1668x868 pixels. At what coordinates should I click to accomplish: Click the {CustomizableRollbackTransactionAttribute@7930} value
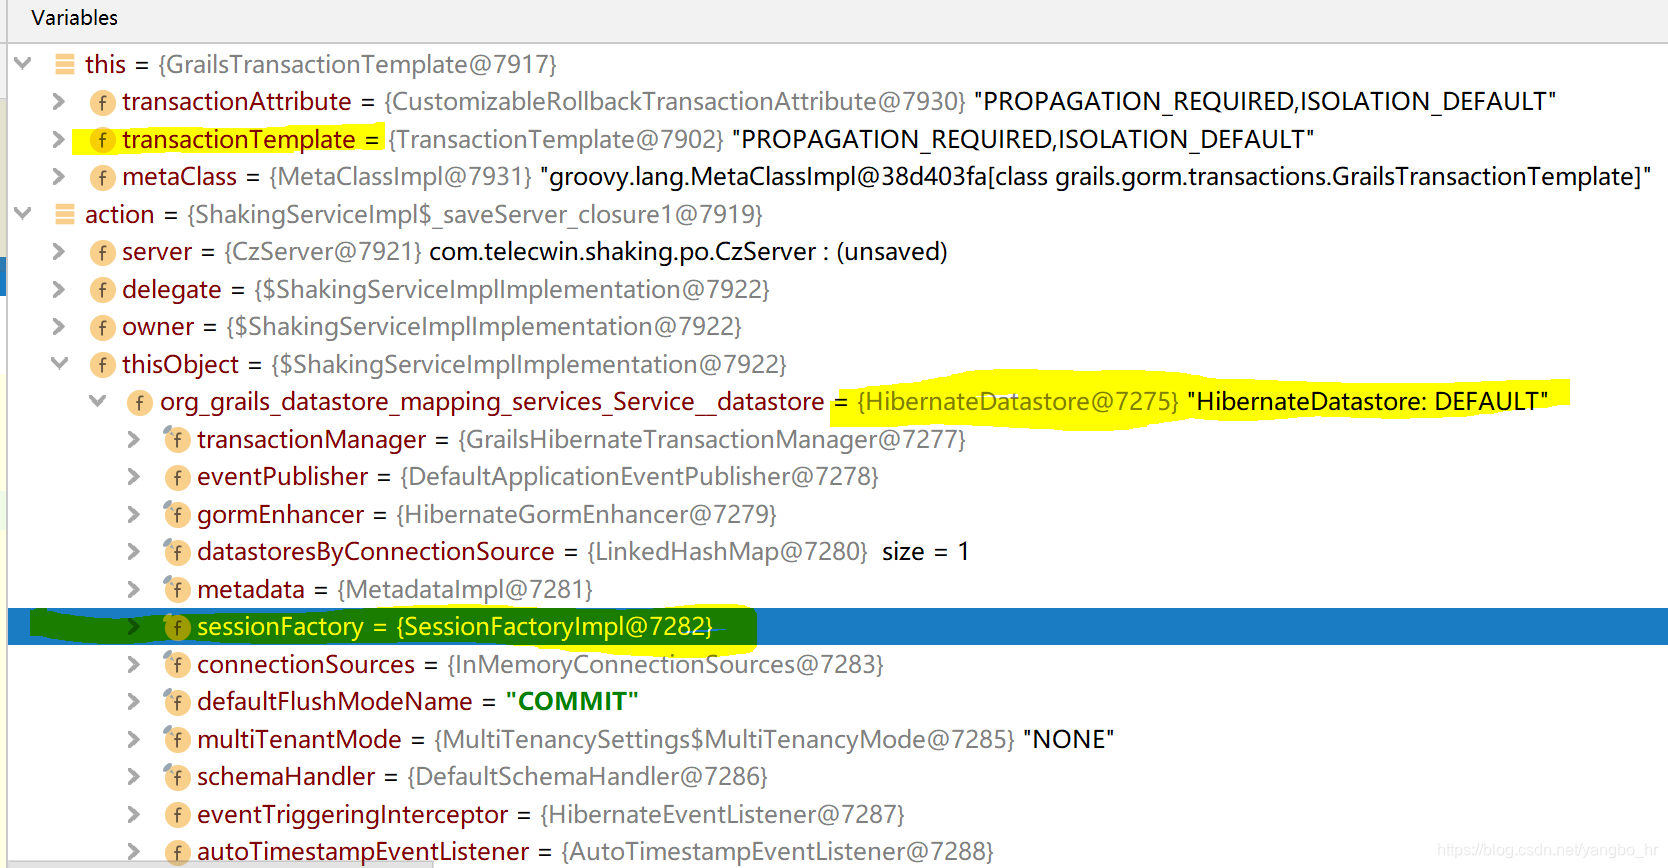(675, 101)
